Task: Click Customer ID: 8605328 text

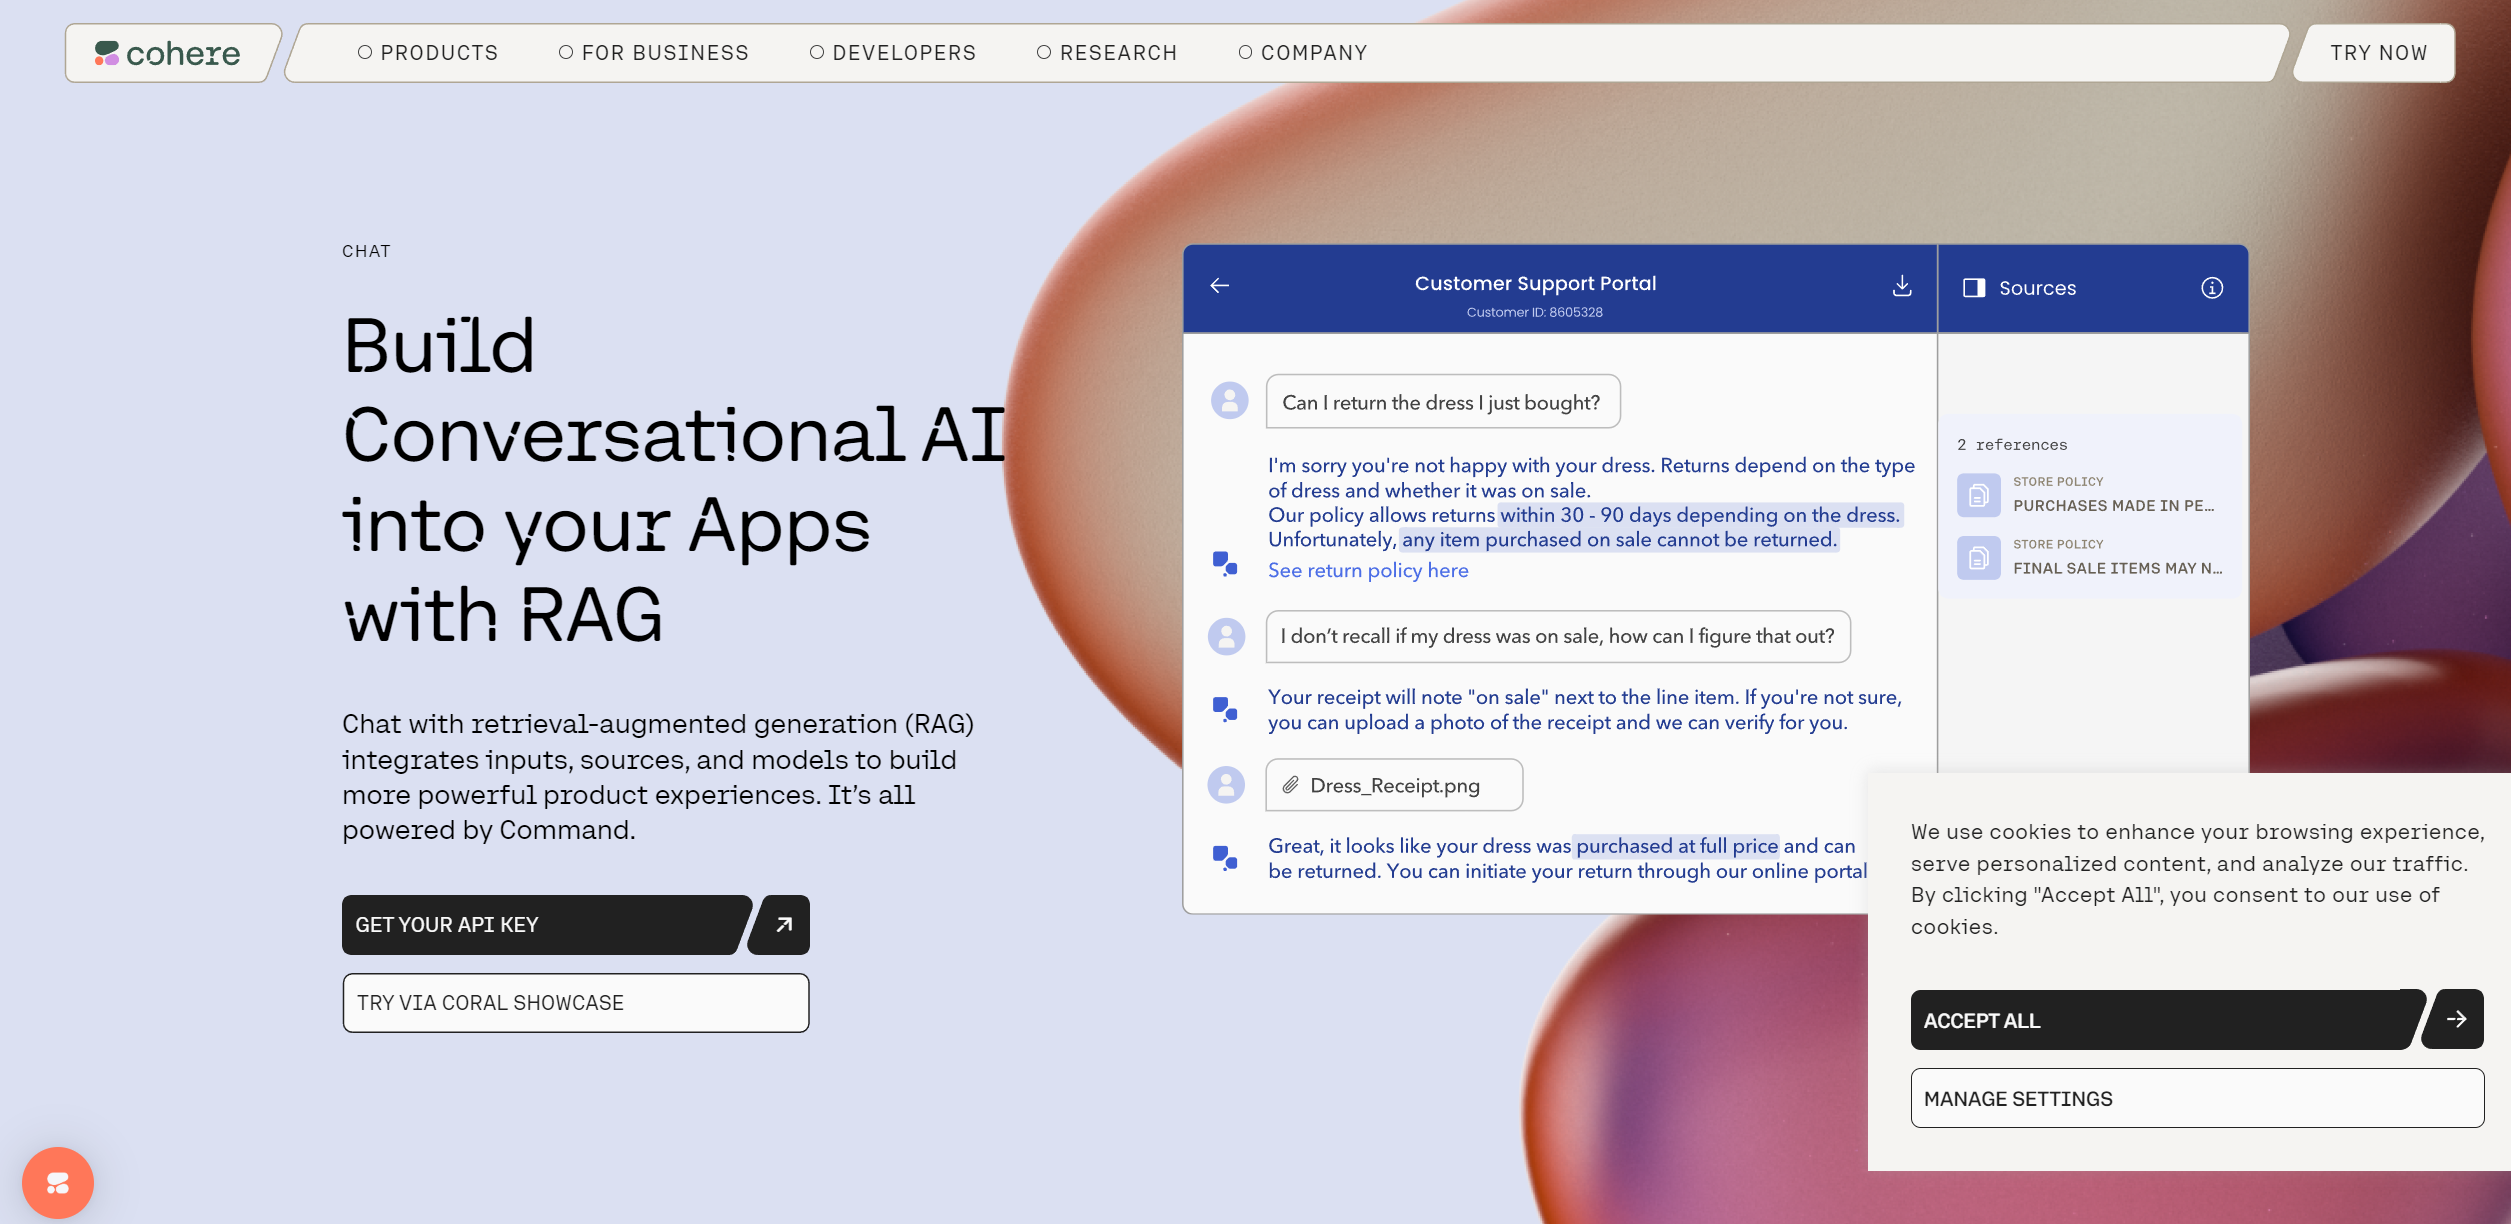Action: pos(1534,312)
